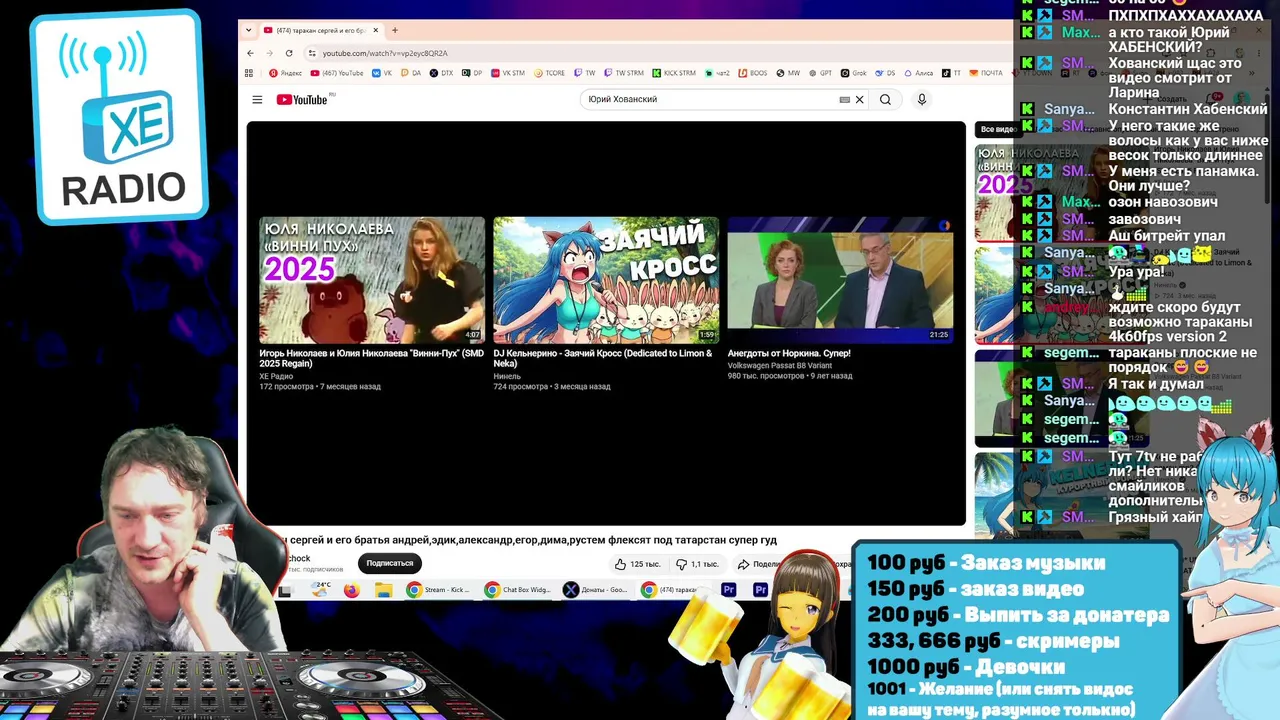Switch to the Stream - Kick Chrome window
This screenshot has width=1280, height=720.
coord(438,590)
